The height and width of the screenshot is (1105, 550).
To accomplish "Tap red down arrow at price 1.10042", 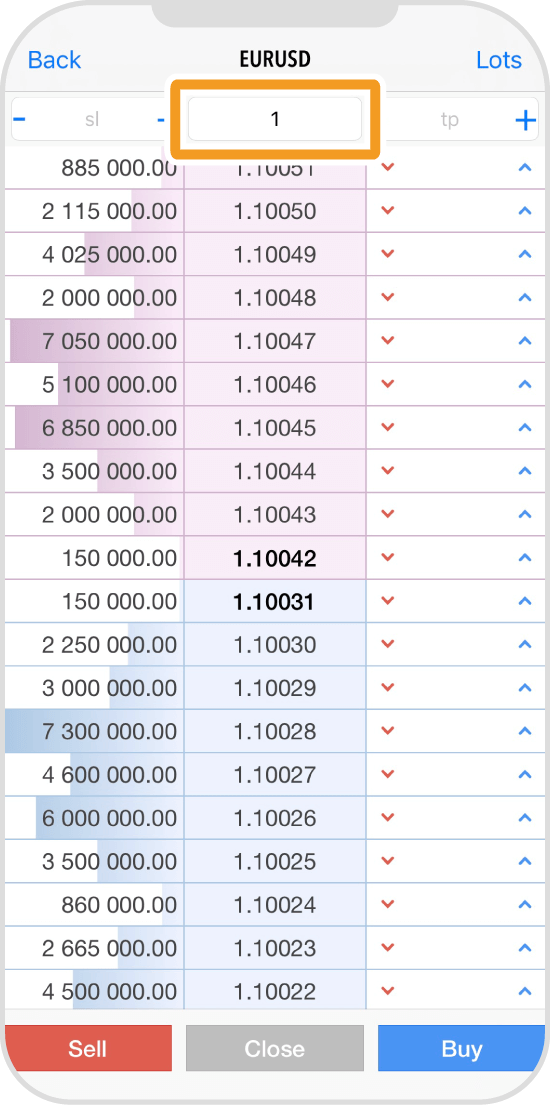I will point(387,558).
